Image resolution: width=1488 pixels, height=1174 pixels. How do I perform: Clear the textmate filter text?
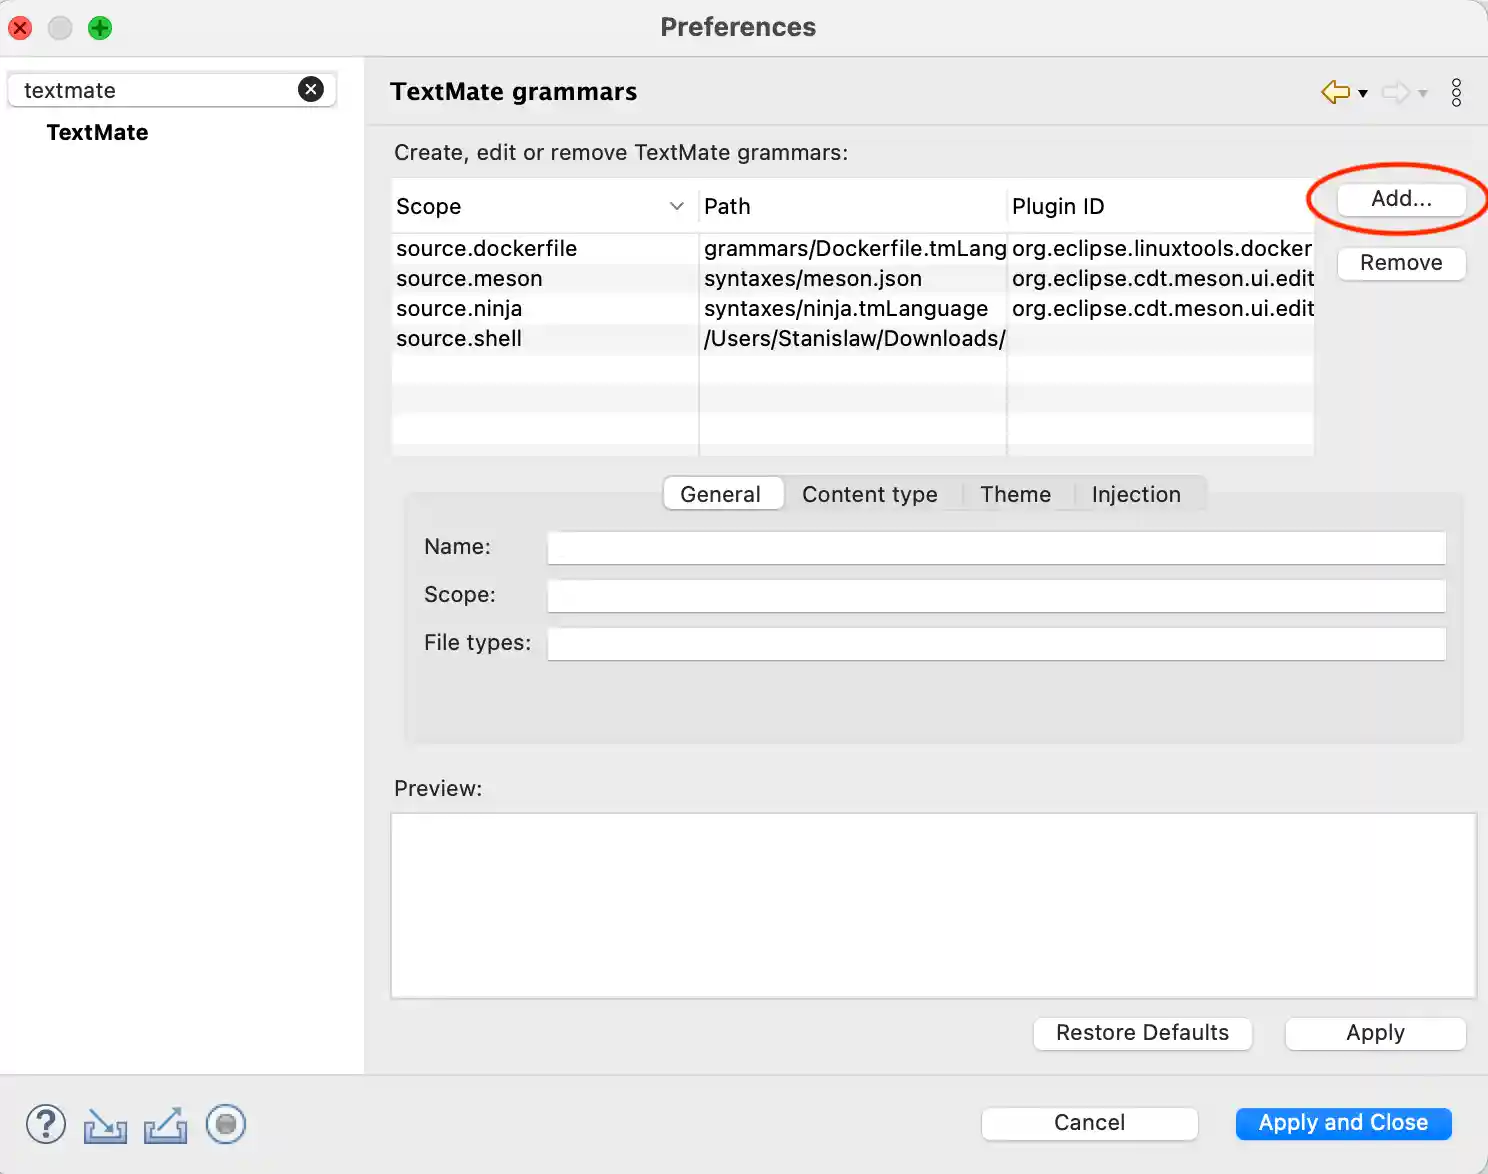tap(311, 90)
